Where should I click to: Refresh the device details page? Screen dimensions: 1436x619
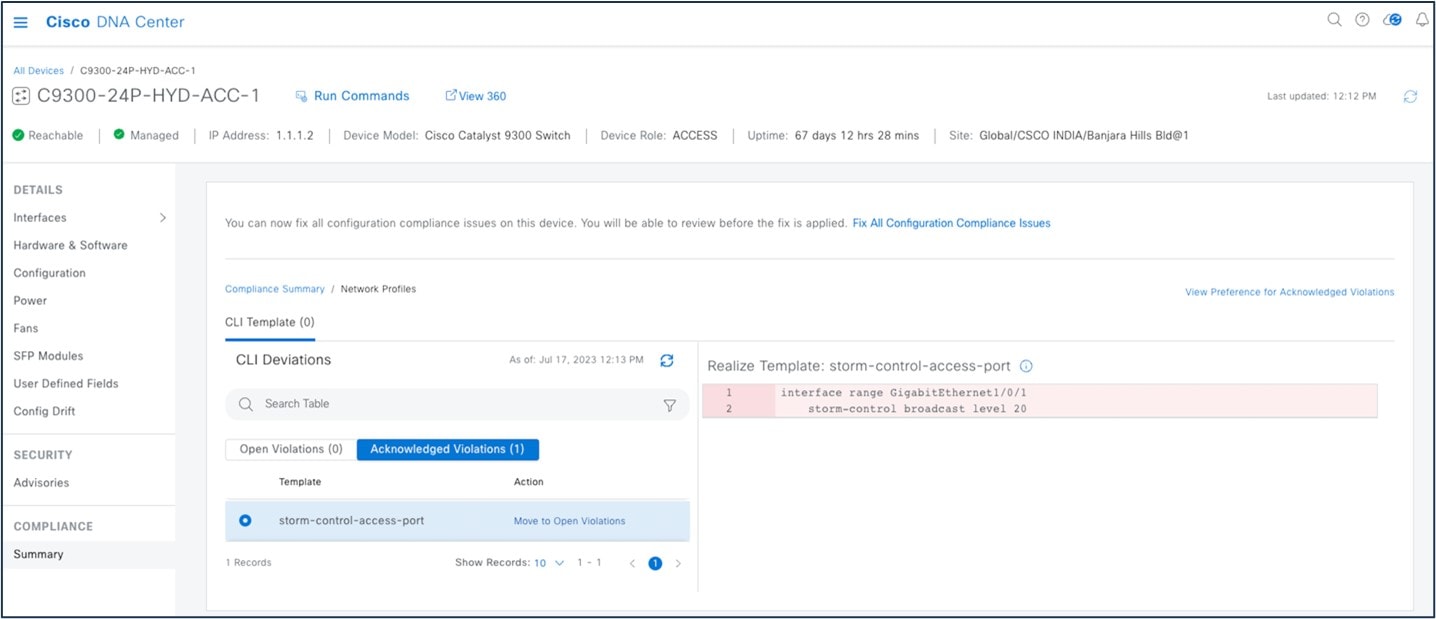(x=1410, y=96)
